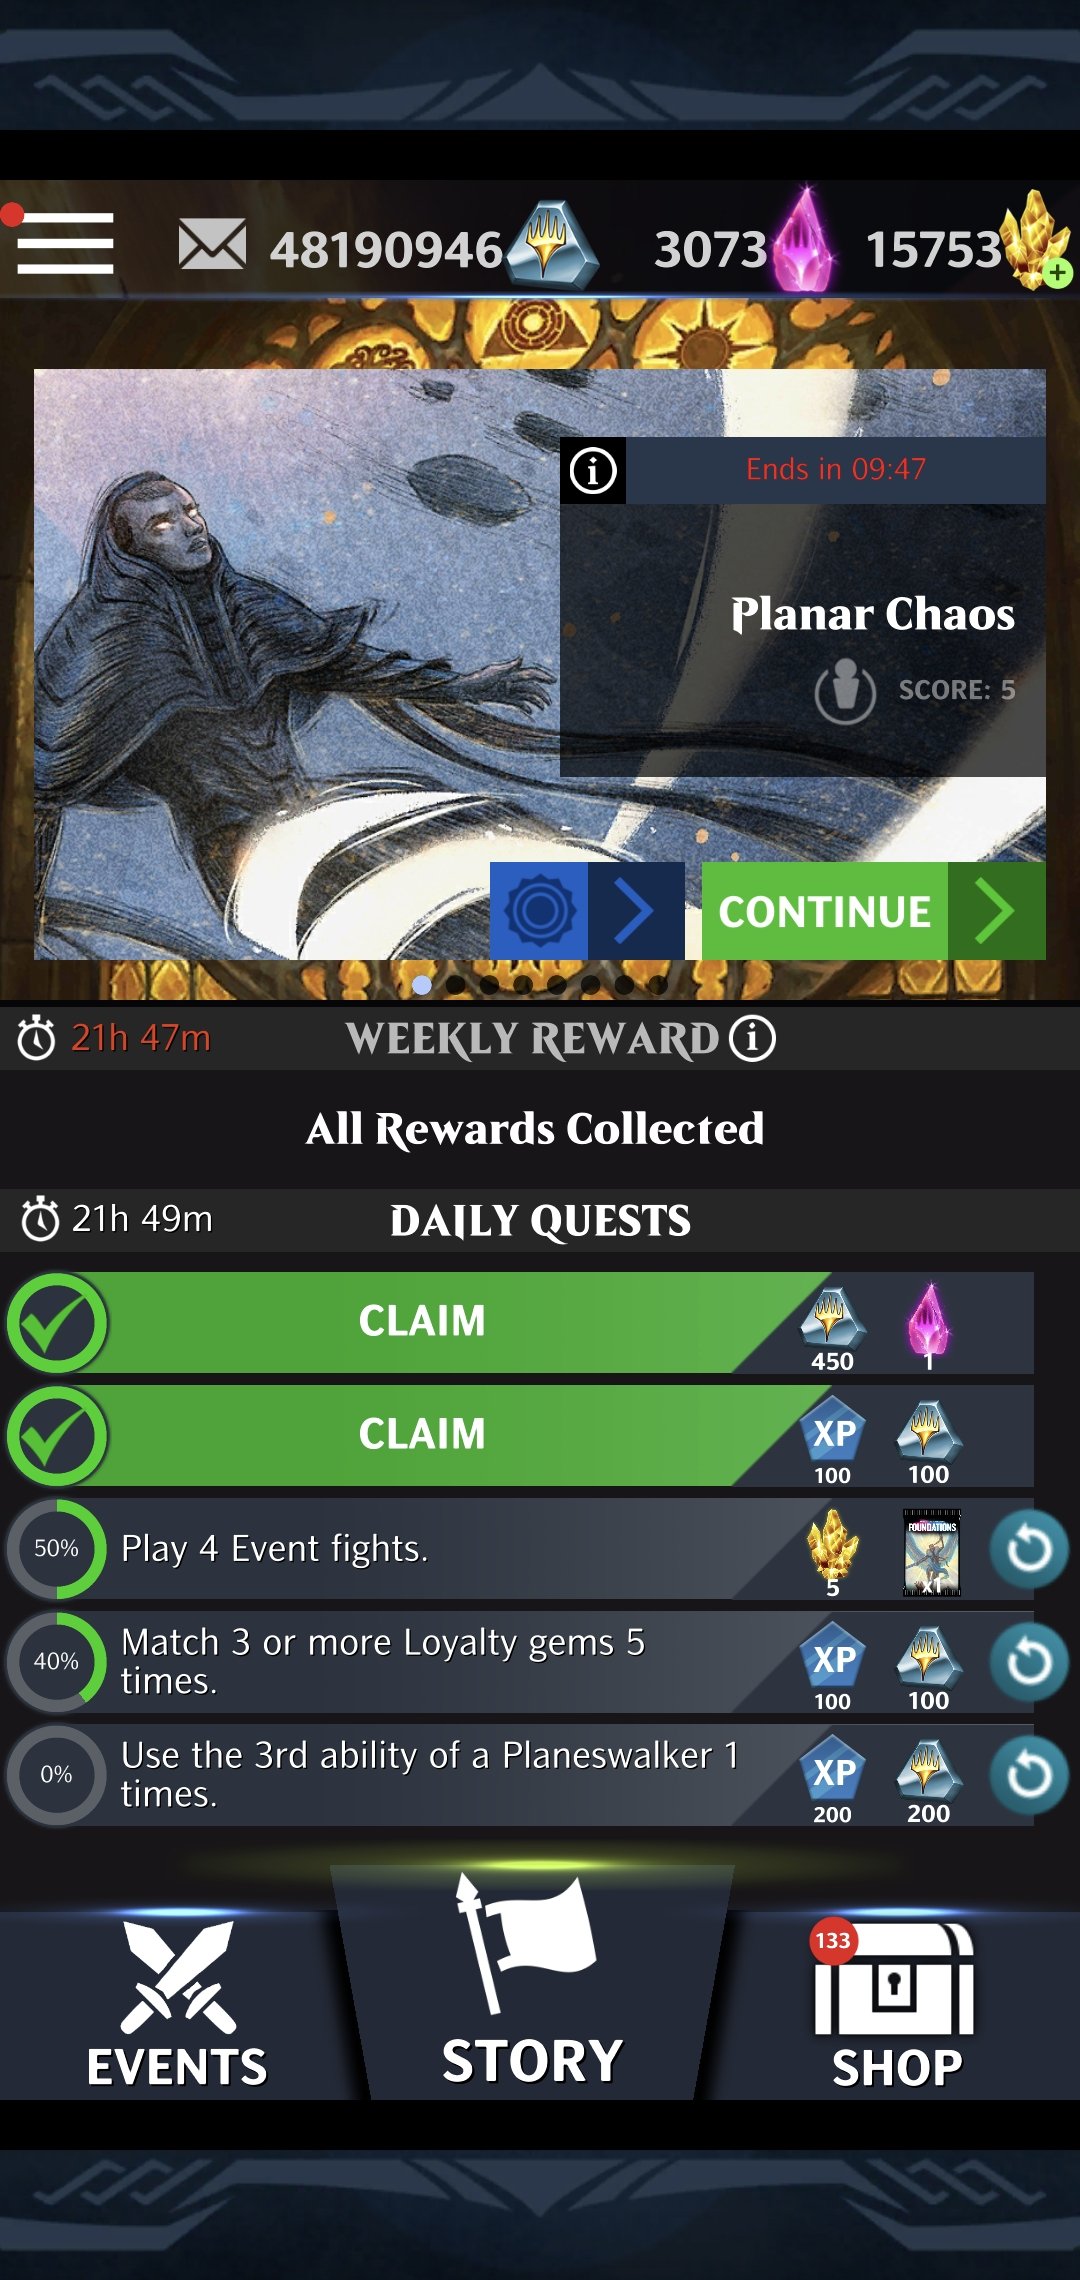Tap checkmark of second completed quest

click(x=57, y=1435)
